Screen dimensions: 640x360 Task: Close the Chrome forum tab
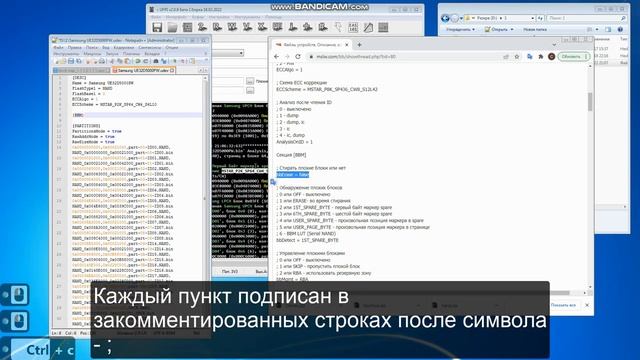(x=347, y=44)
